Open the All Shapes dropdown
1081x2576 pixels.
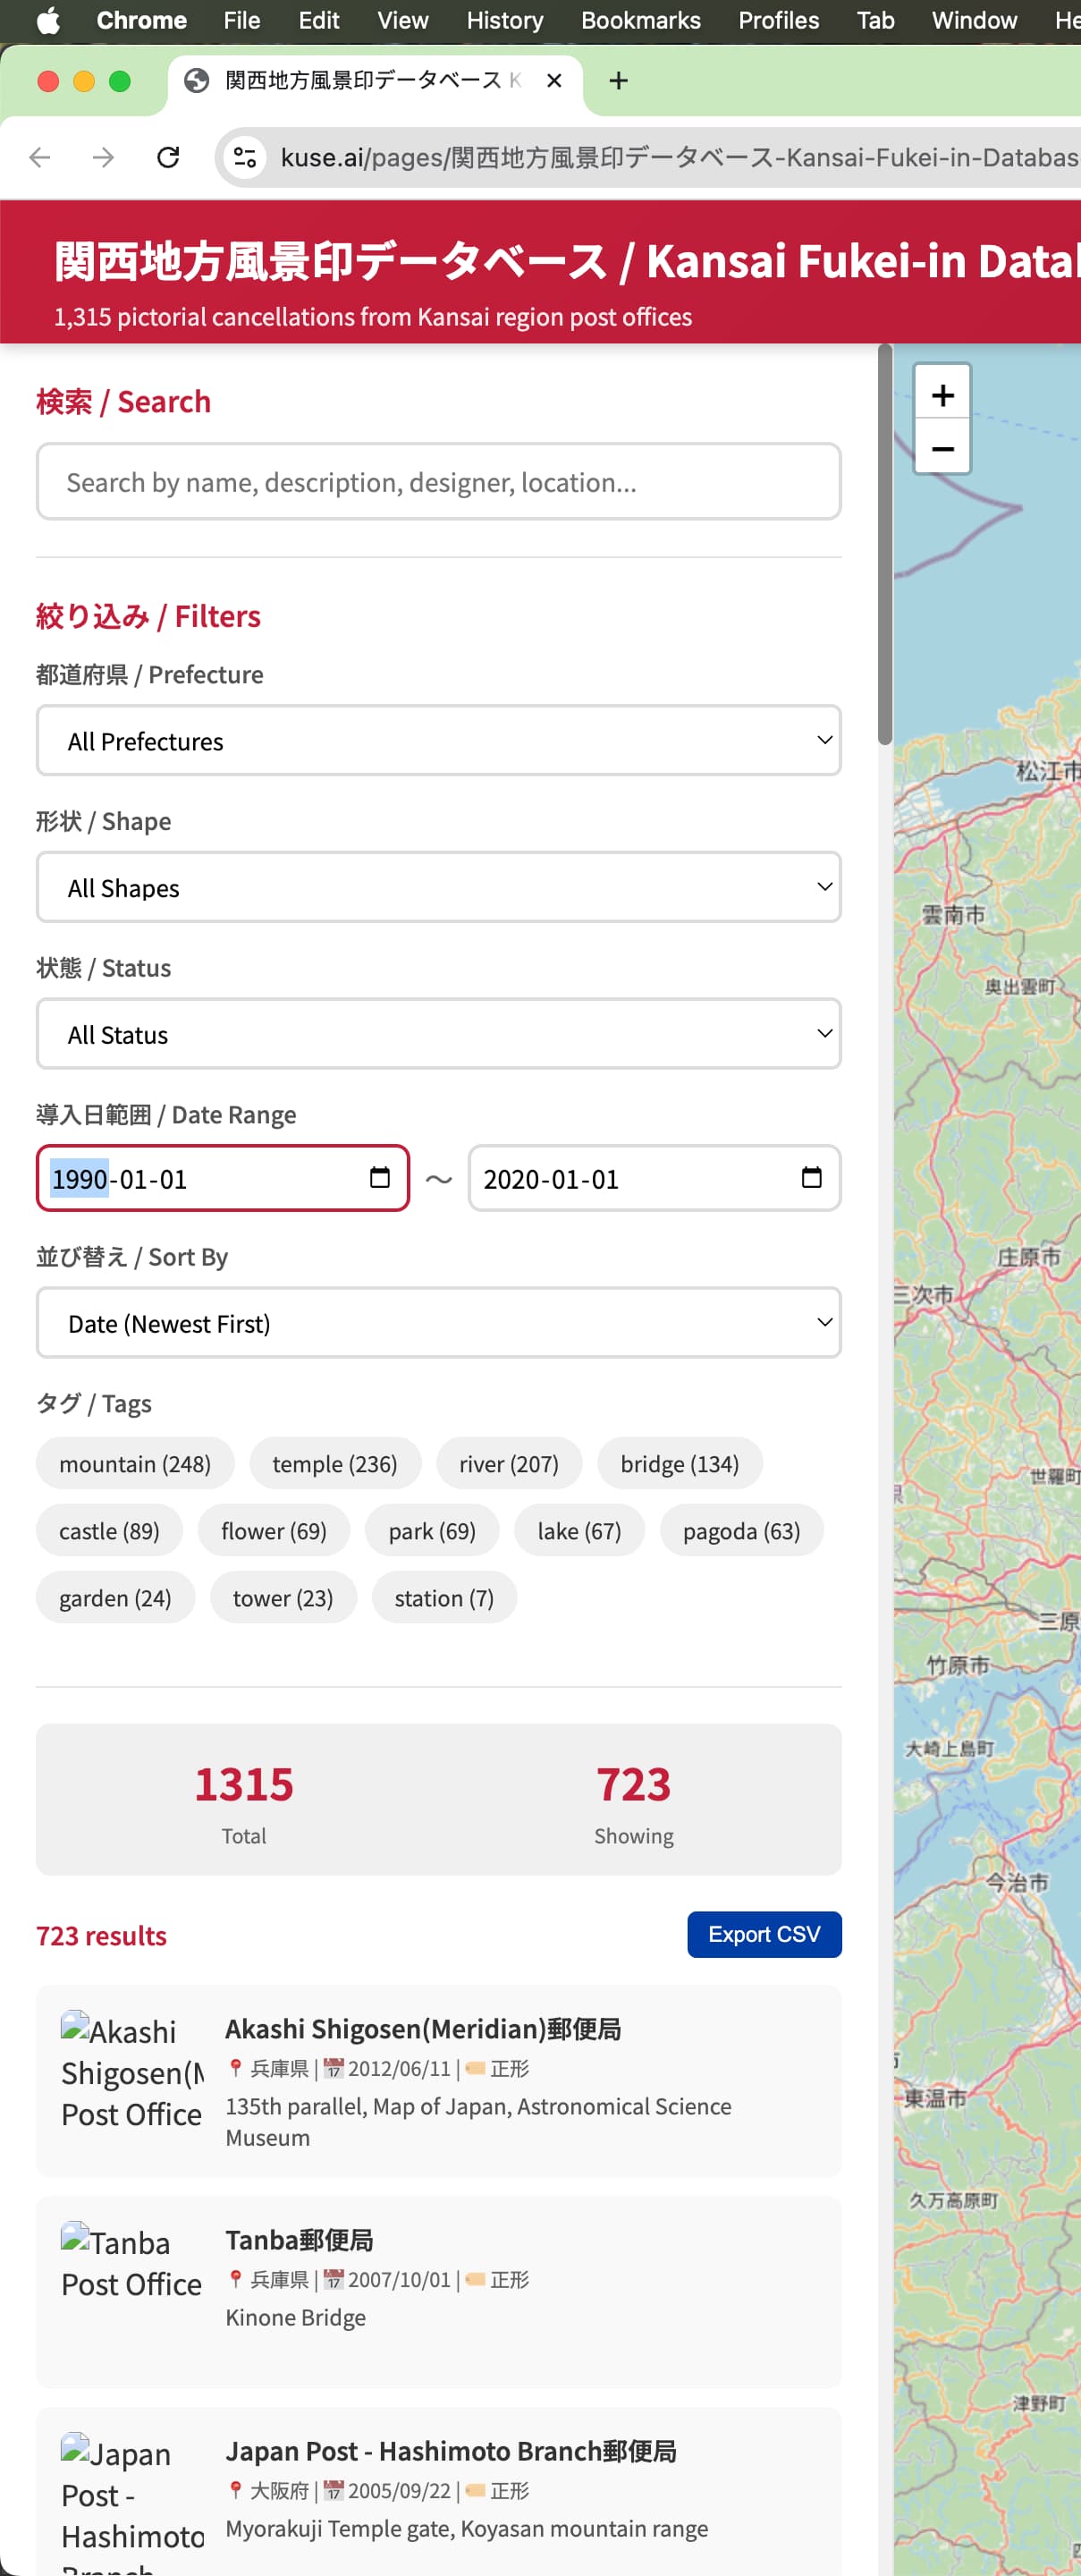pos(438,887)
